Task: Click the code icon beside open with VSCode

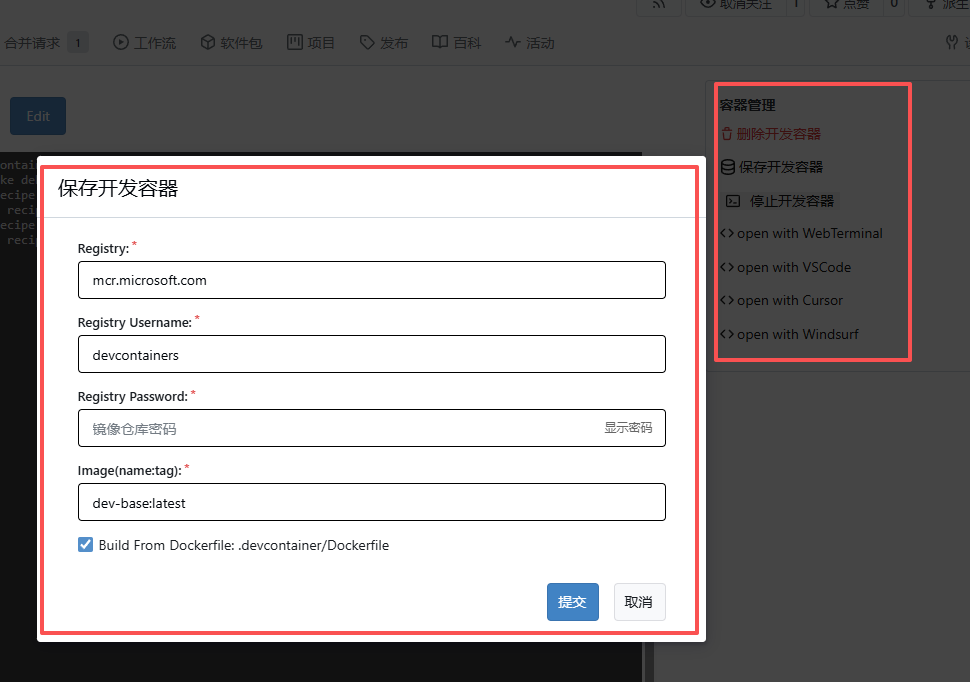Action: coord(727,268)
